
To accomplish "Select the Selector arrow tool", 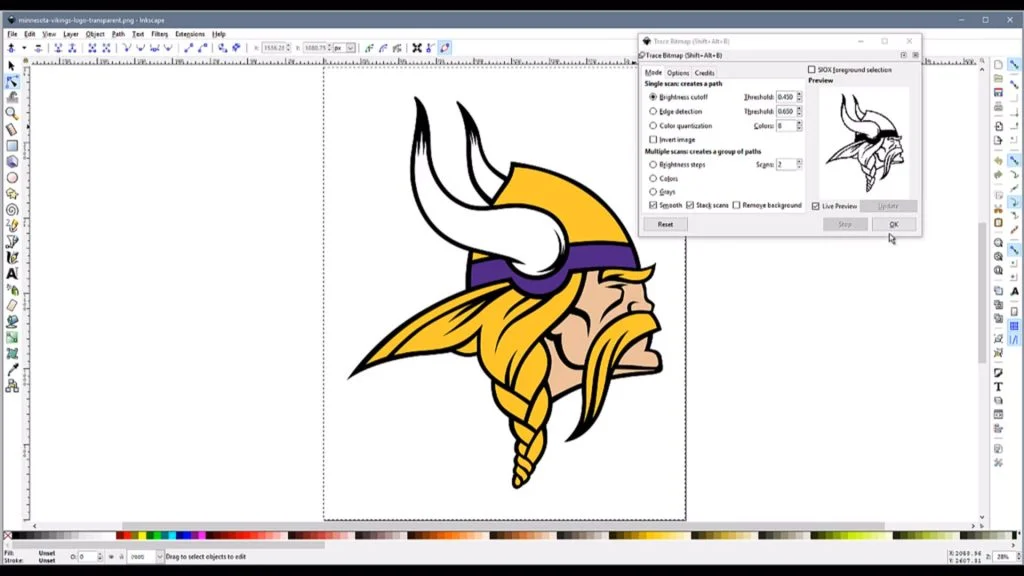I will tap(12, 66).
